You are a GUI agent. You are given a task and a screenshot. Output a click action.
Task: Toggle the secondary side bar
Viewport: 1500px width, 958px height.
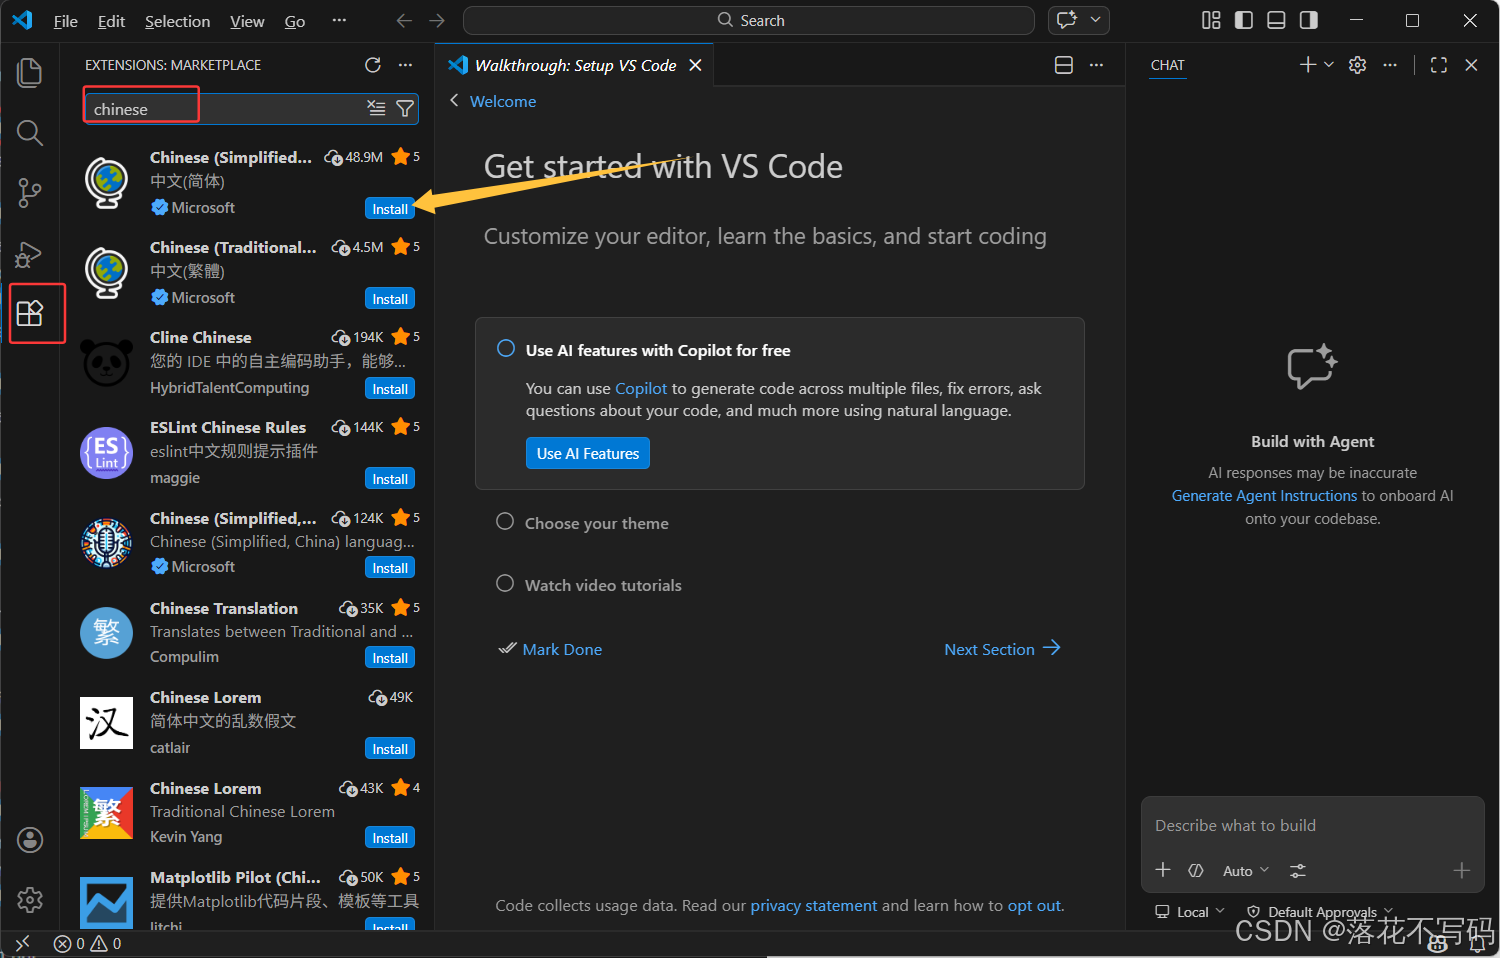(1308, 20)
